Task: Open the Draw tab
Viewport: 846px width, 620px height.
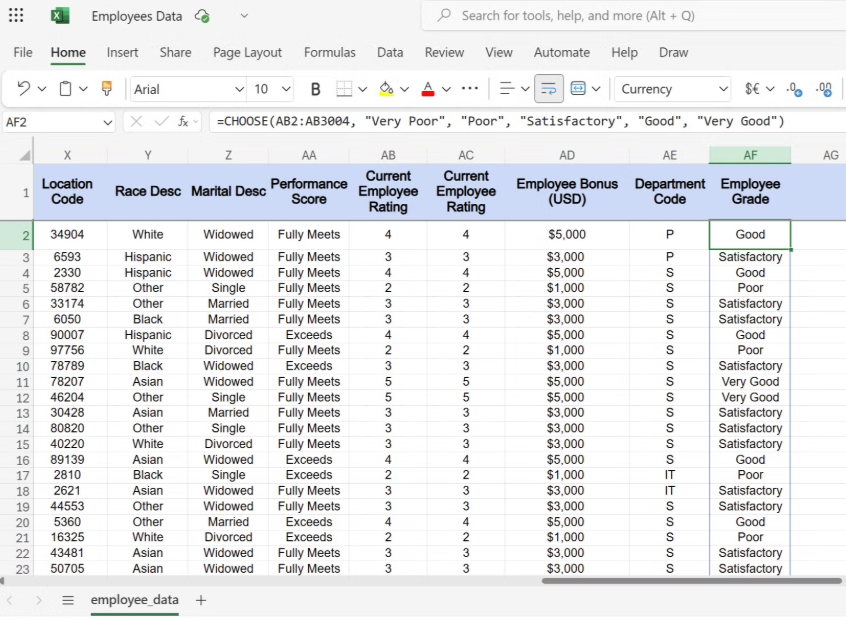Action: [673, 52]
